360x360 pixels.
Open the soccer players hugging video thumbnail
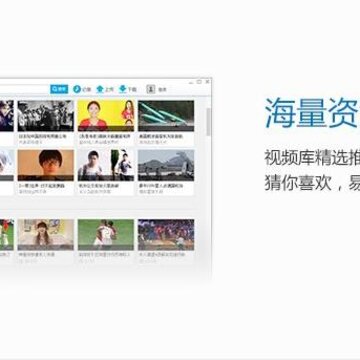tap(106, 235)
